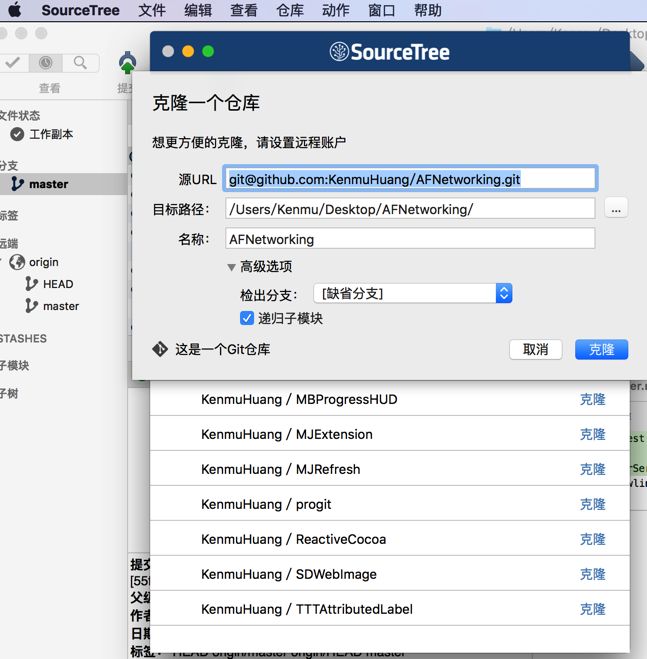Select master under origin remote
647x659 pixels.
pyautogui.click(x=61, y=306)
